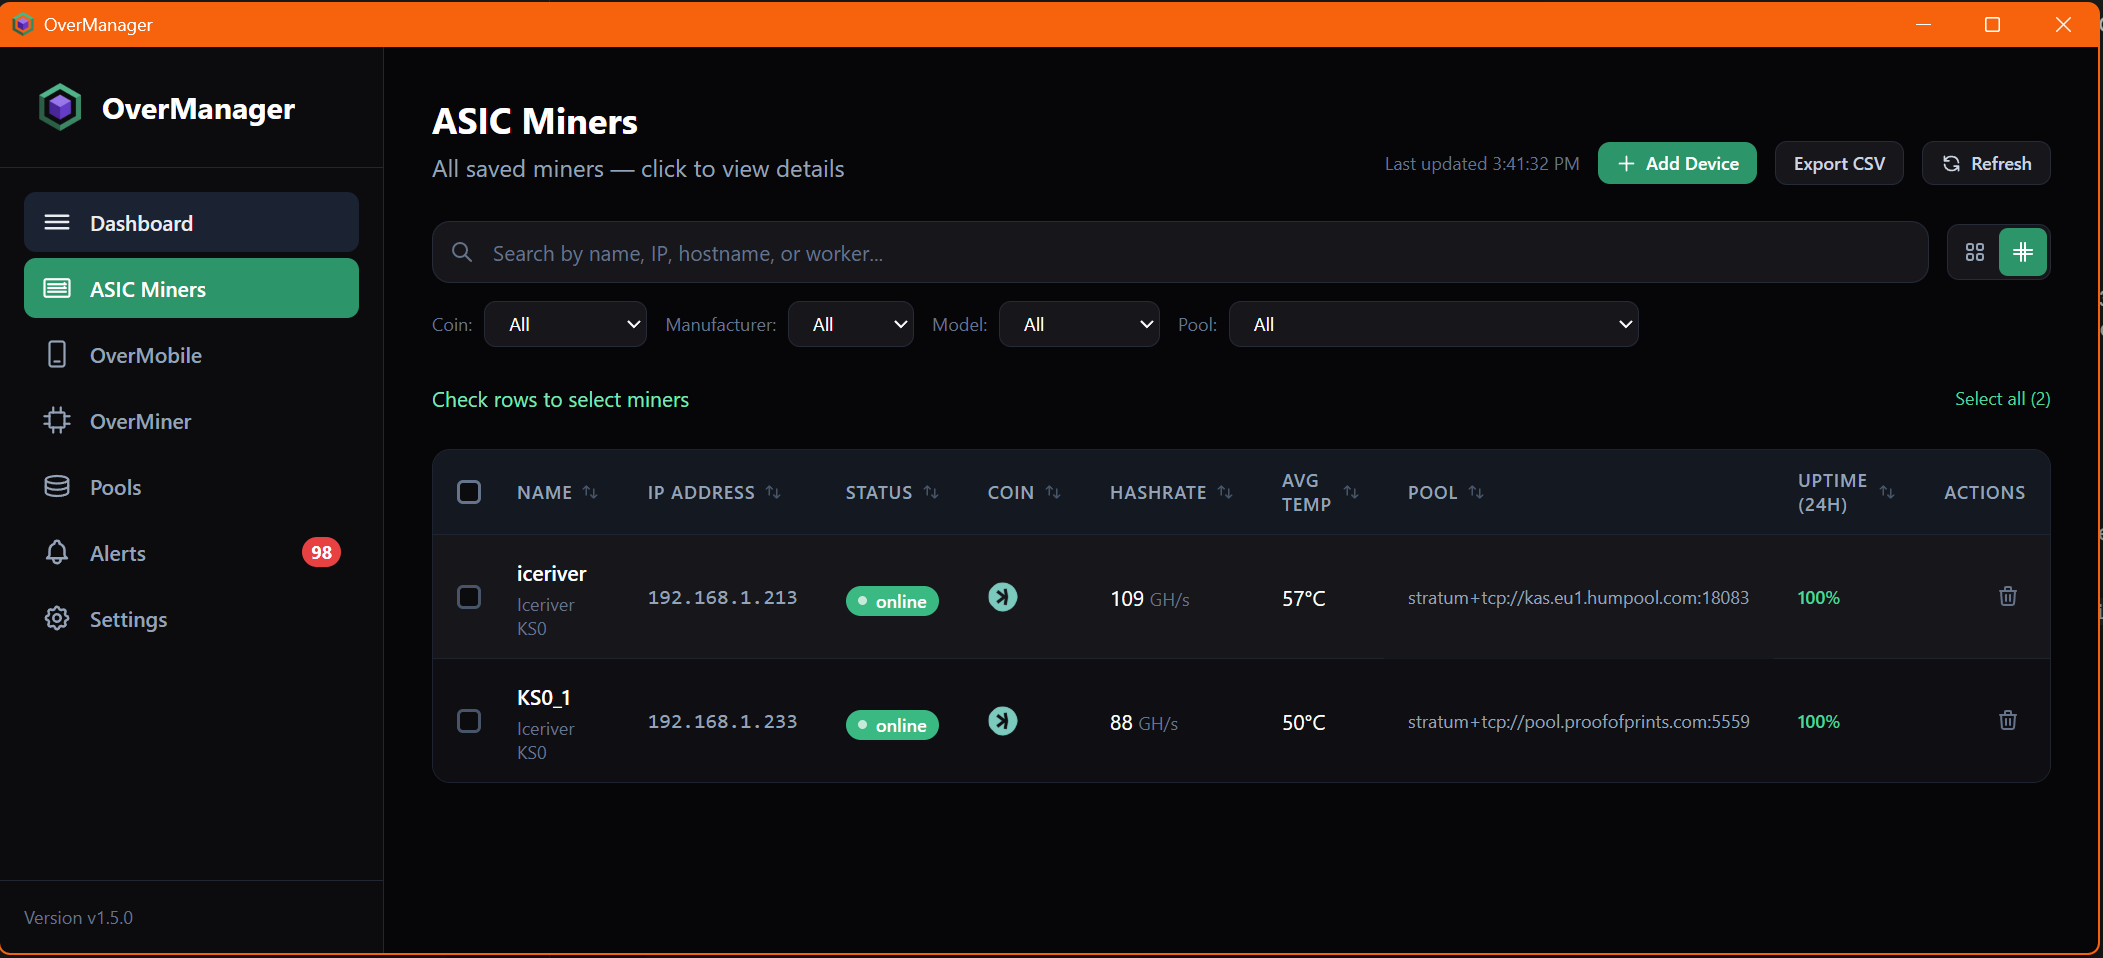Open the Pool filter dropdown
This screenshot has width=2103, height=958.
1433,324
